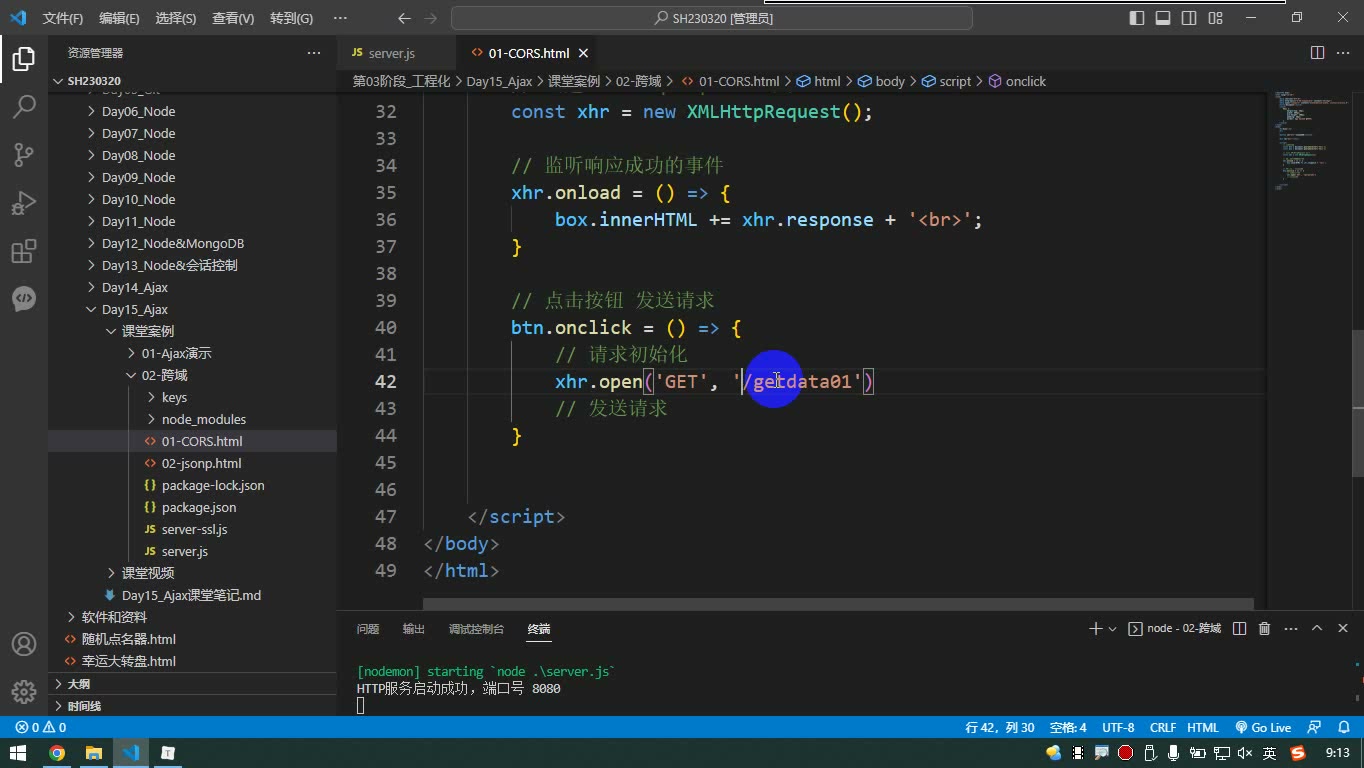Open the Manage gear menu

24,691
